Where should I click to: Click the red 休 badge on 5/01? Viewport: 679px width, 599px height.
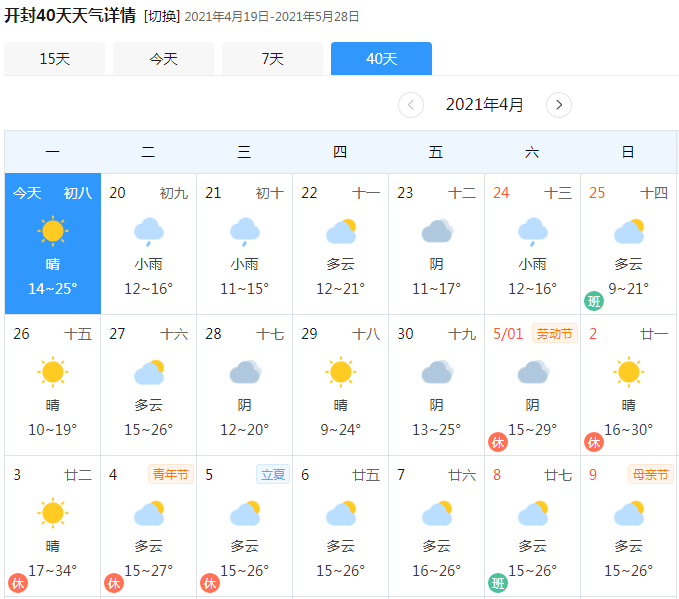pos(498,442)
